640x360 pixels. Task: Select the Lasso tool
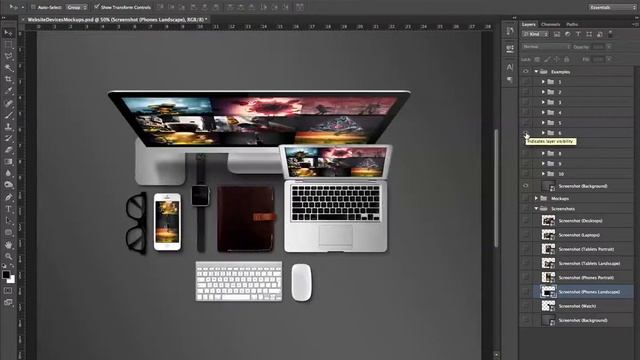pyautogui.click(x=8, y=56)
